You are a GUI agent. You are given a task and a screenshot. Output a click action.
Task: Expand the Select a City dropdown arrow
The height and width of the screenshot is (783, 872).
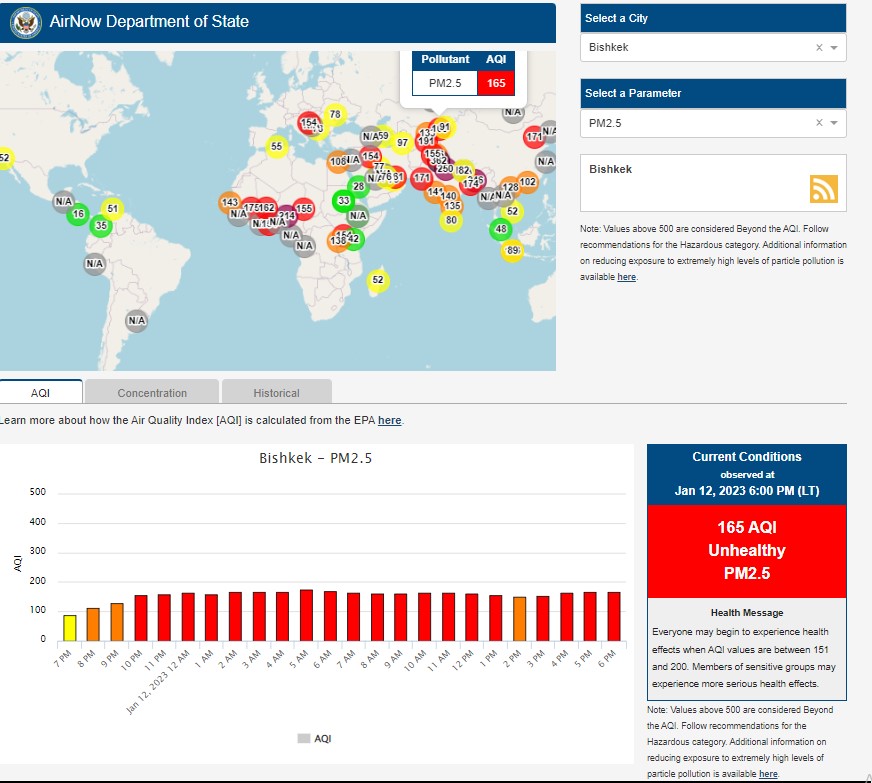pos(834,48)
